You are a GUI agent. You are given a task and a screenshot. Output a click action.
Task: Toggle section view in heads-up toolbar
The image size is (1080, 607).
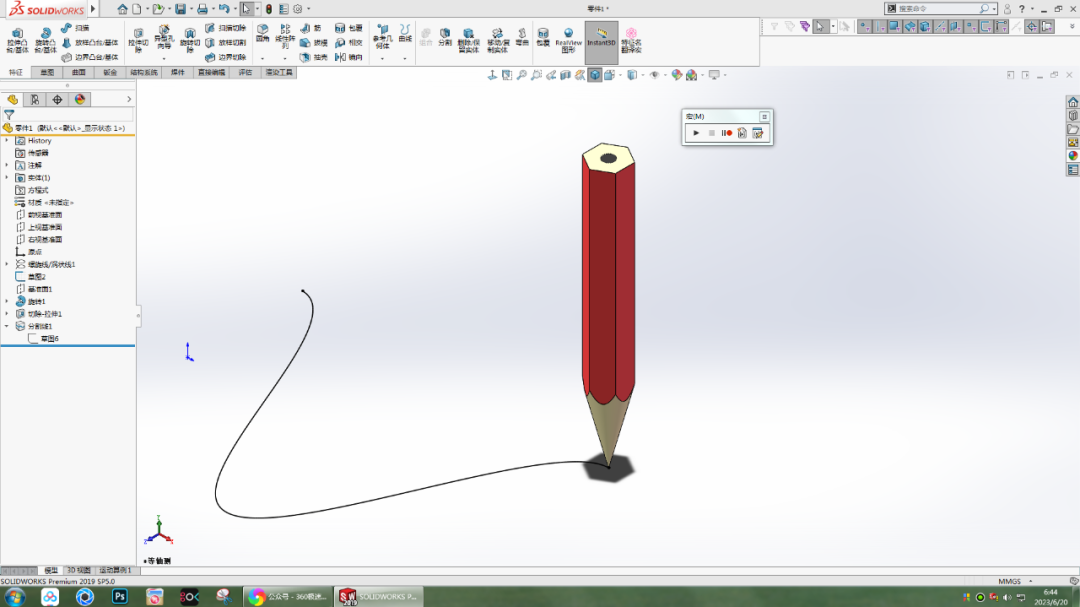pyautogui.click(x=566, y=75)
